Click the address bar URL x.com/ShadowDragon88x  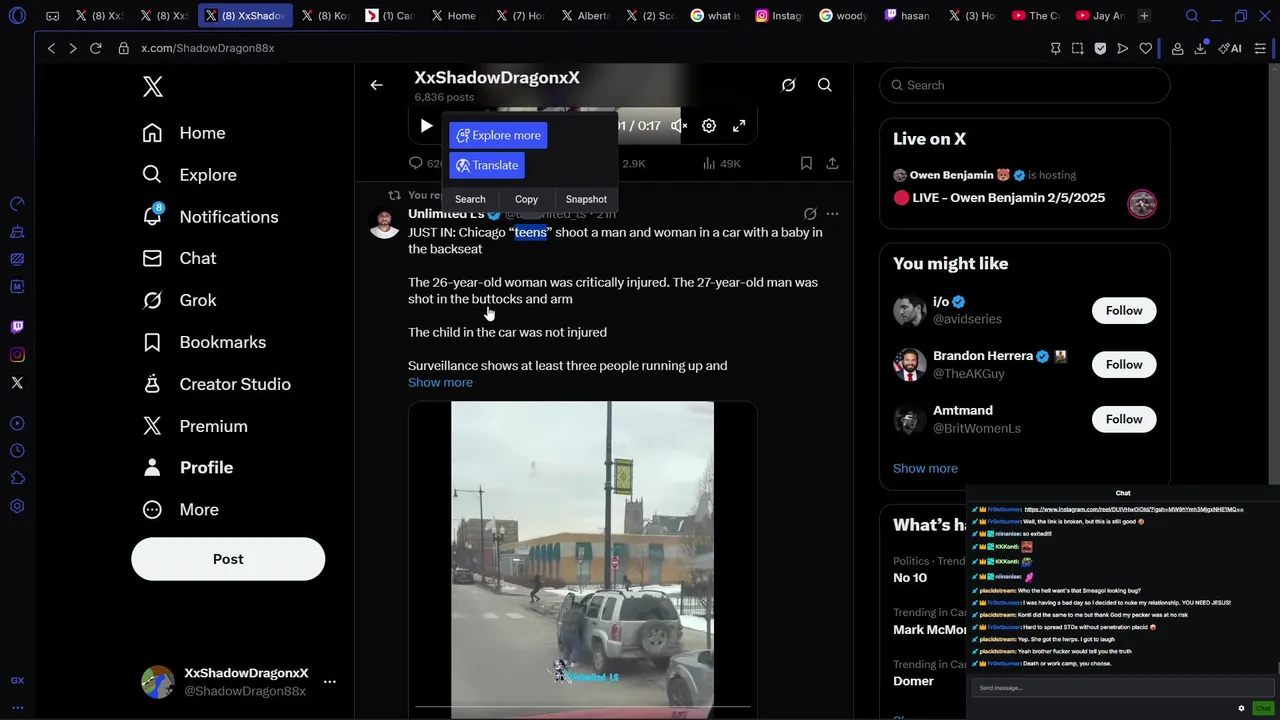(x=208, y=48)
